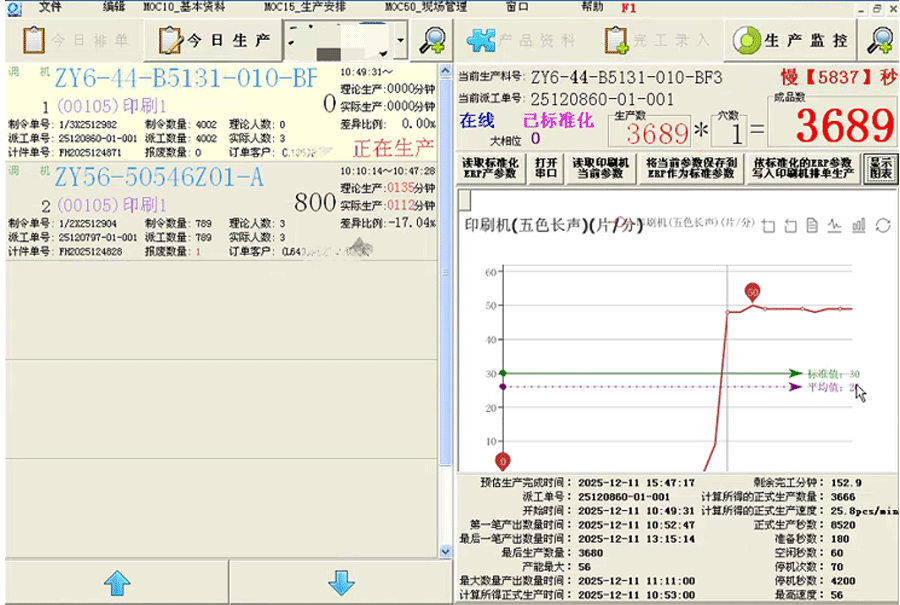The width and height of the screenshot is (900, 605).
Task: Click the small checkbox above the chart
Action: (464, 199)
